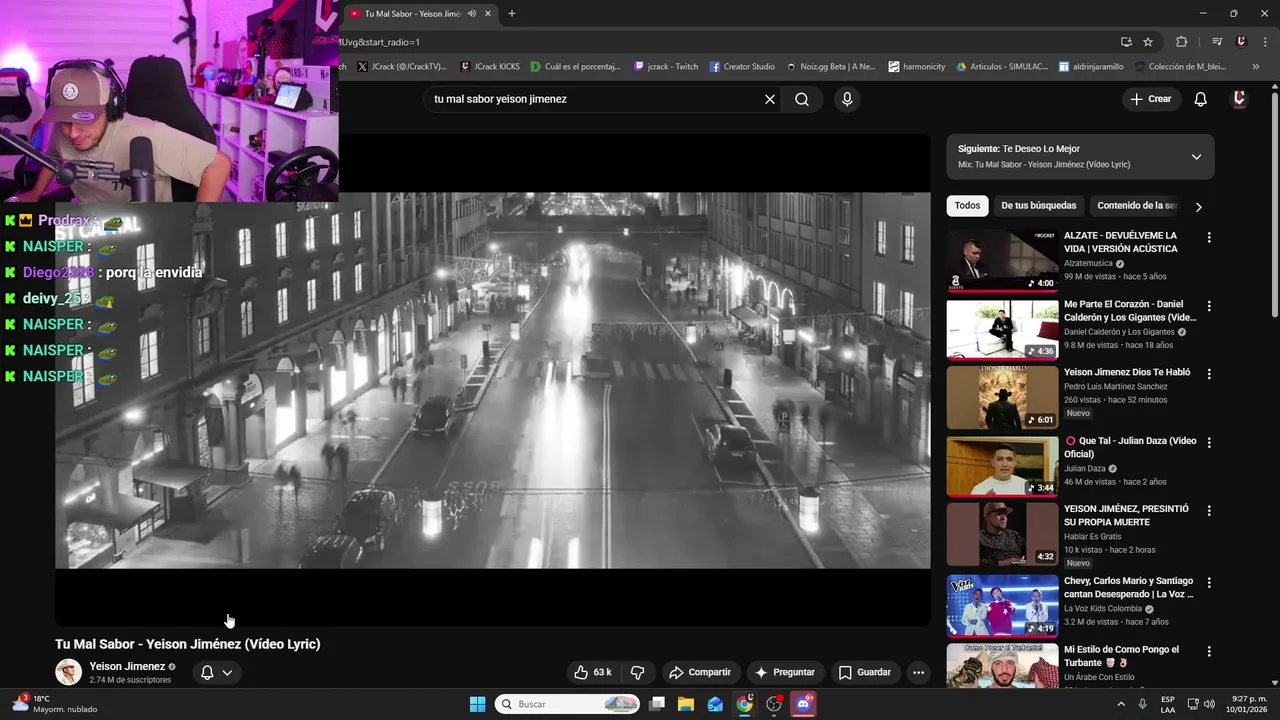
Task: Open options for Yeison Jimenez Dios Te Habló
Action: point(1209,374)
